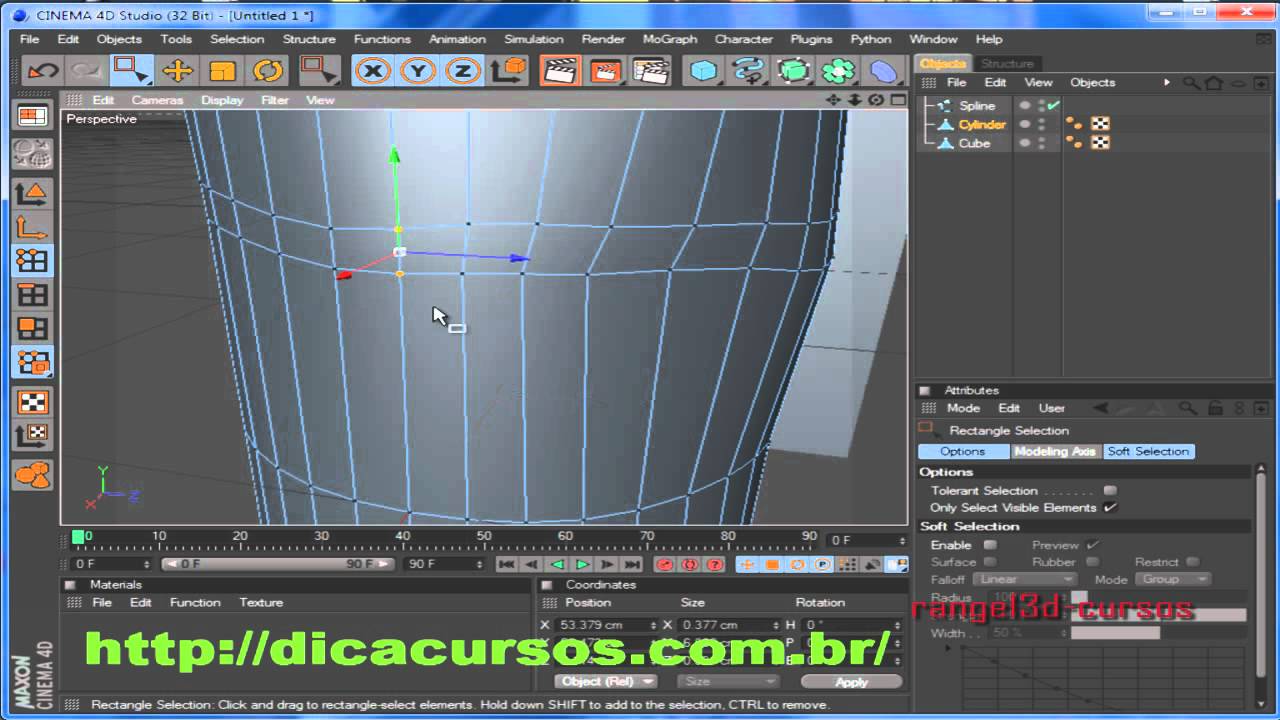
Task: Open the Modeling Axis tab
Action: pyautogui.click(x=1055, y=451)
